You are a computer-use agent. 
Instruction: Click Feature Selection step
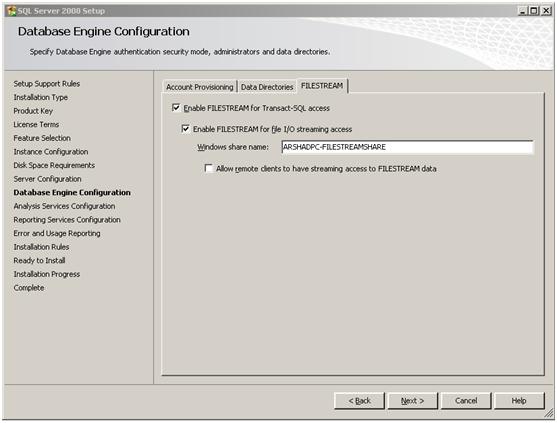point(42,138)
